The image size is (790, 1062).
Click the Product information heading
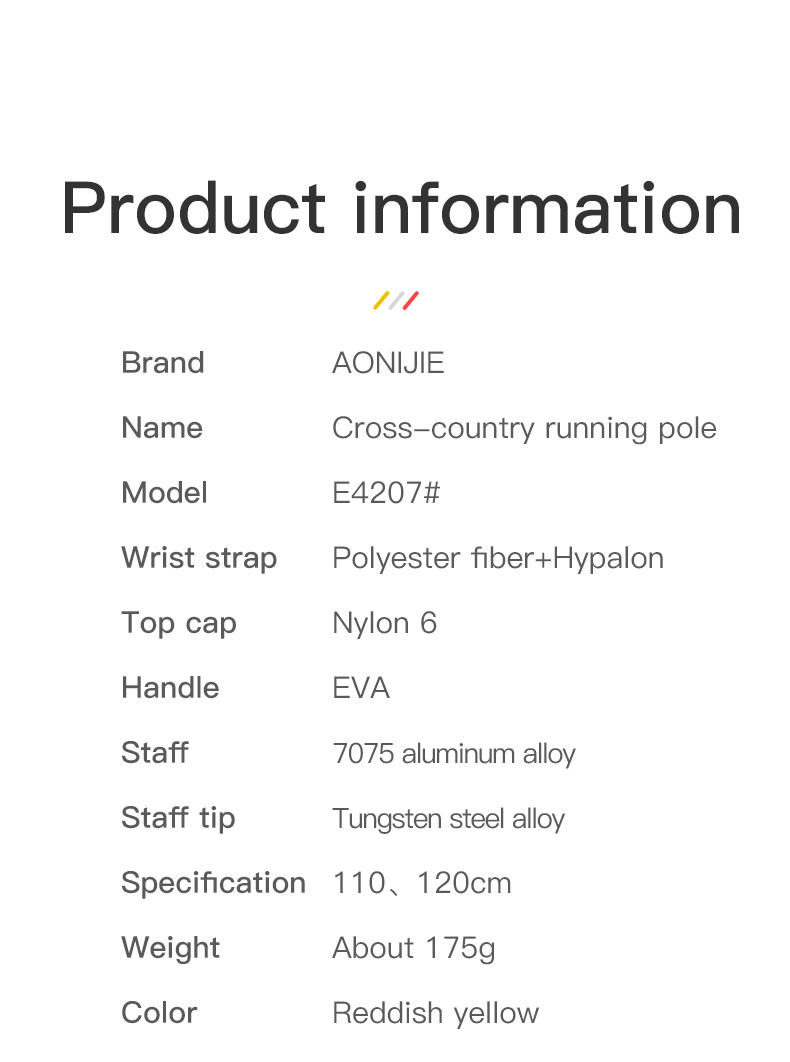[x=401, y=209]
